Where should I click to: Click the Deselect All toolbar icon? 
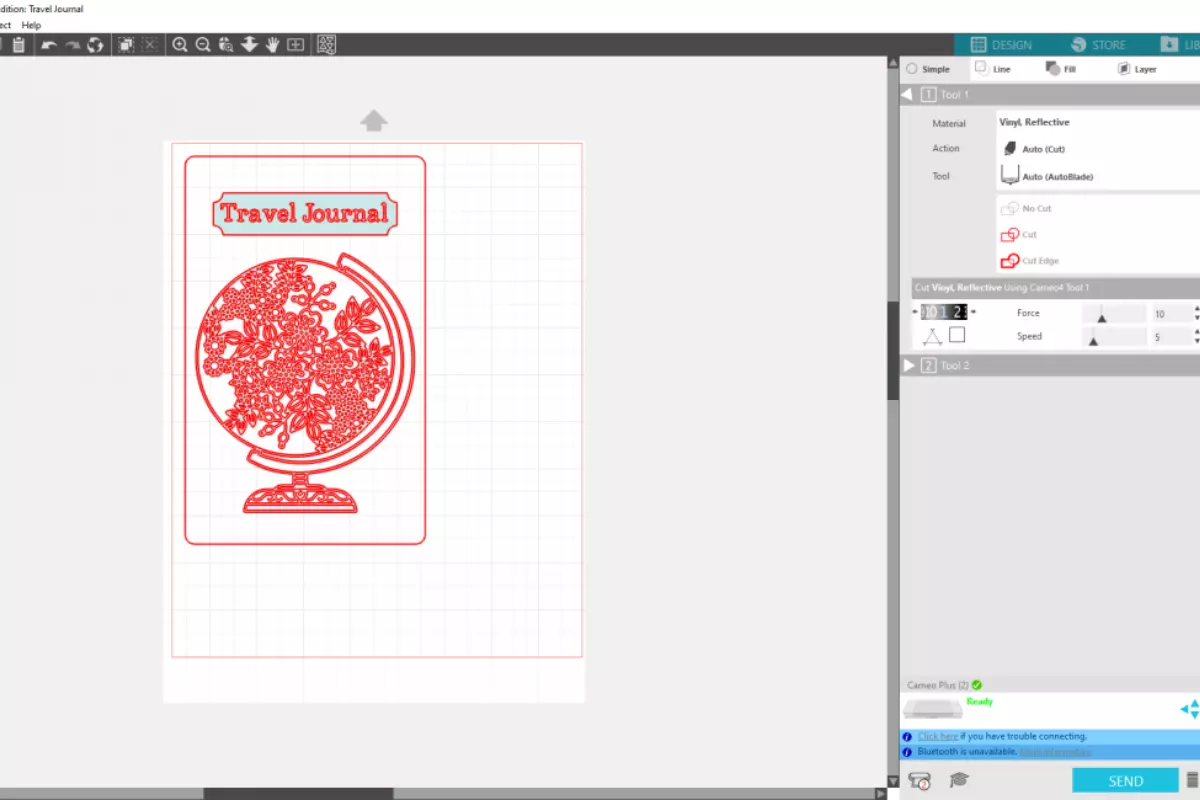pyautogui.click(x=149, y=45)
